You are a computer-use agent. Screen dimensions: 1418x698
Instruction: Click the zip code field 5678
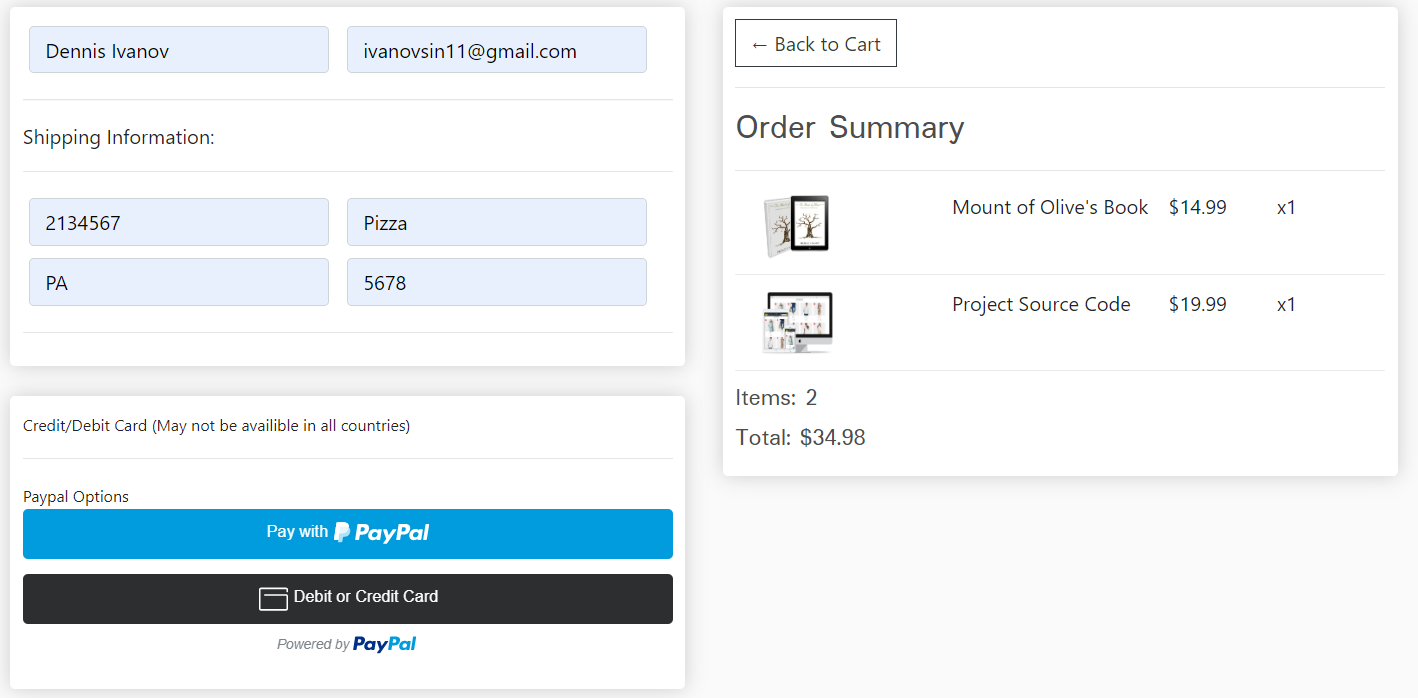tap(497, 282)
